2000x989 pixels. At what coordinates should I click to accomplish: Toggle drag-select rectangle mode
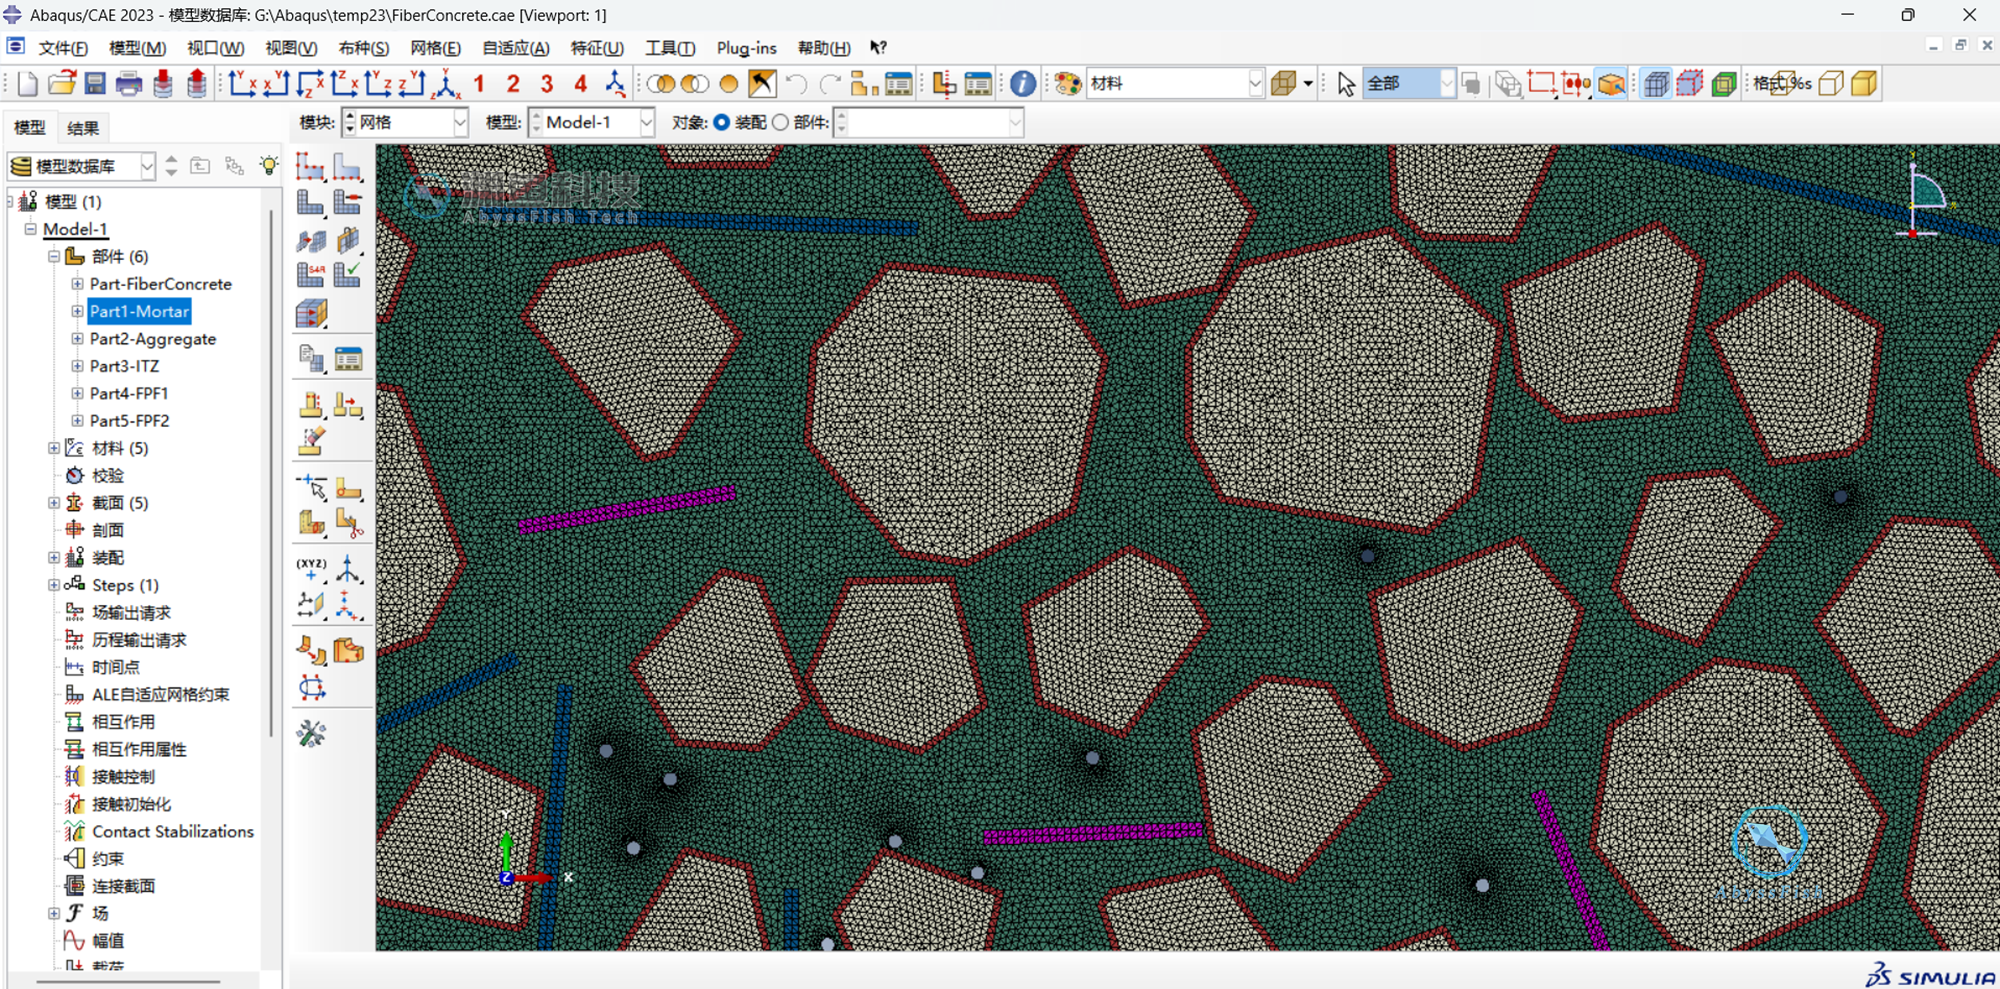(x=1541, y=84)
